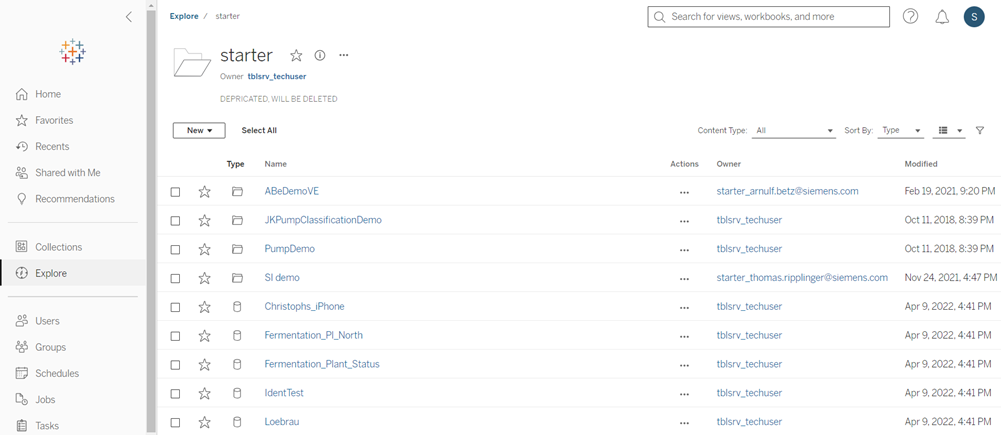Image resolution: width=1001 pixels, height=435 pixels.
Task: Click Select All button
Action: pyautogui.click(x=259, y=130)
